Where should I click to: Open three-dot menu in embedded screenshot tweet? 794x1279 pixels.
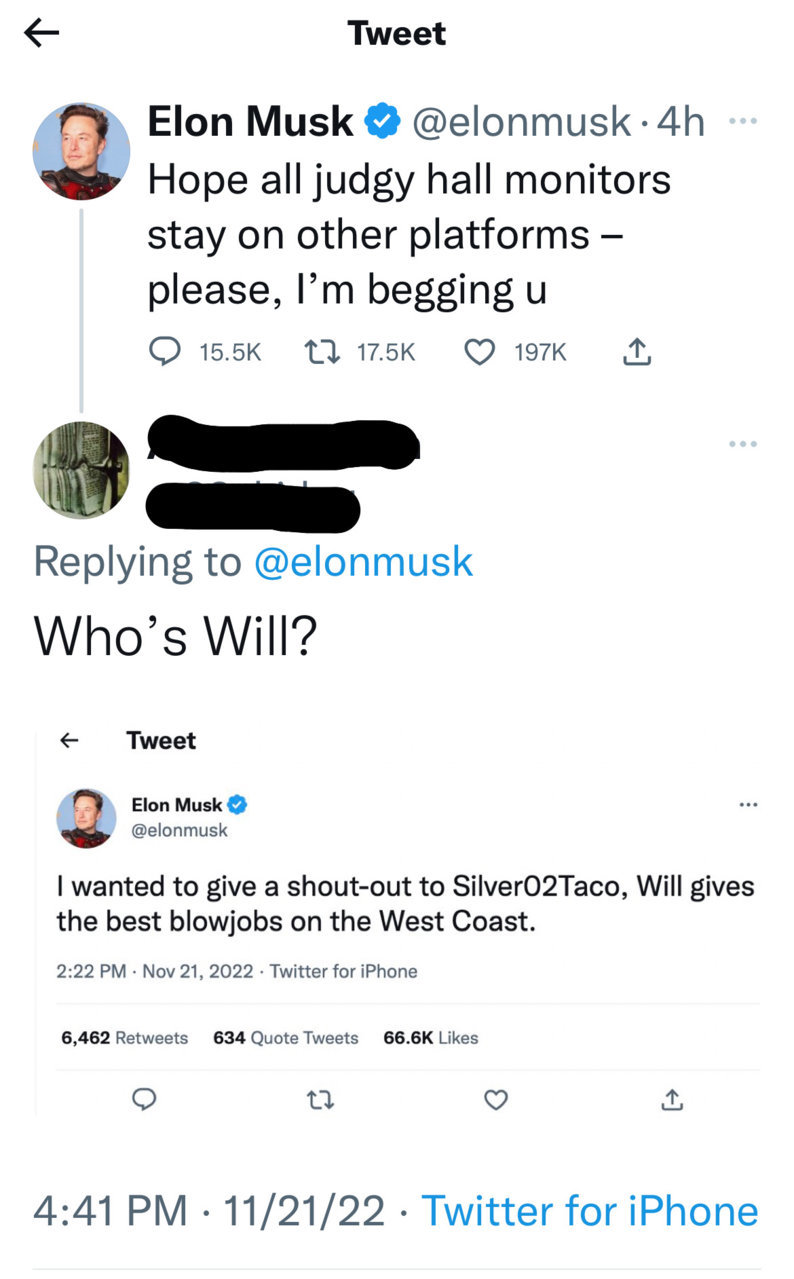[748, 804]
